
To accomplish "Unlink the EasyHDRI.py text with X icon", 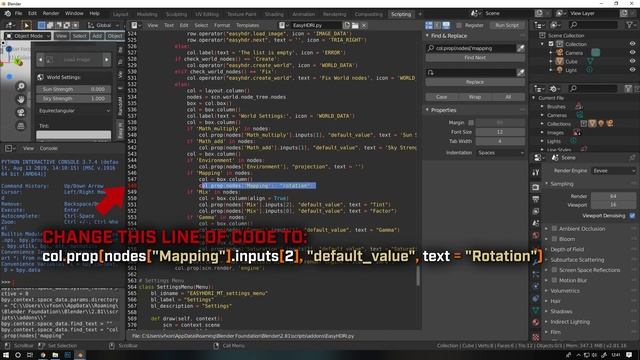I will [x=364, y=25].
